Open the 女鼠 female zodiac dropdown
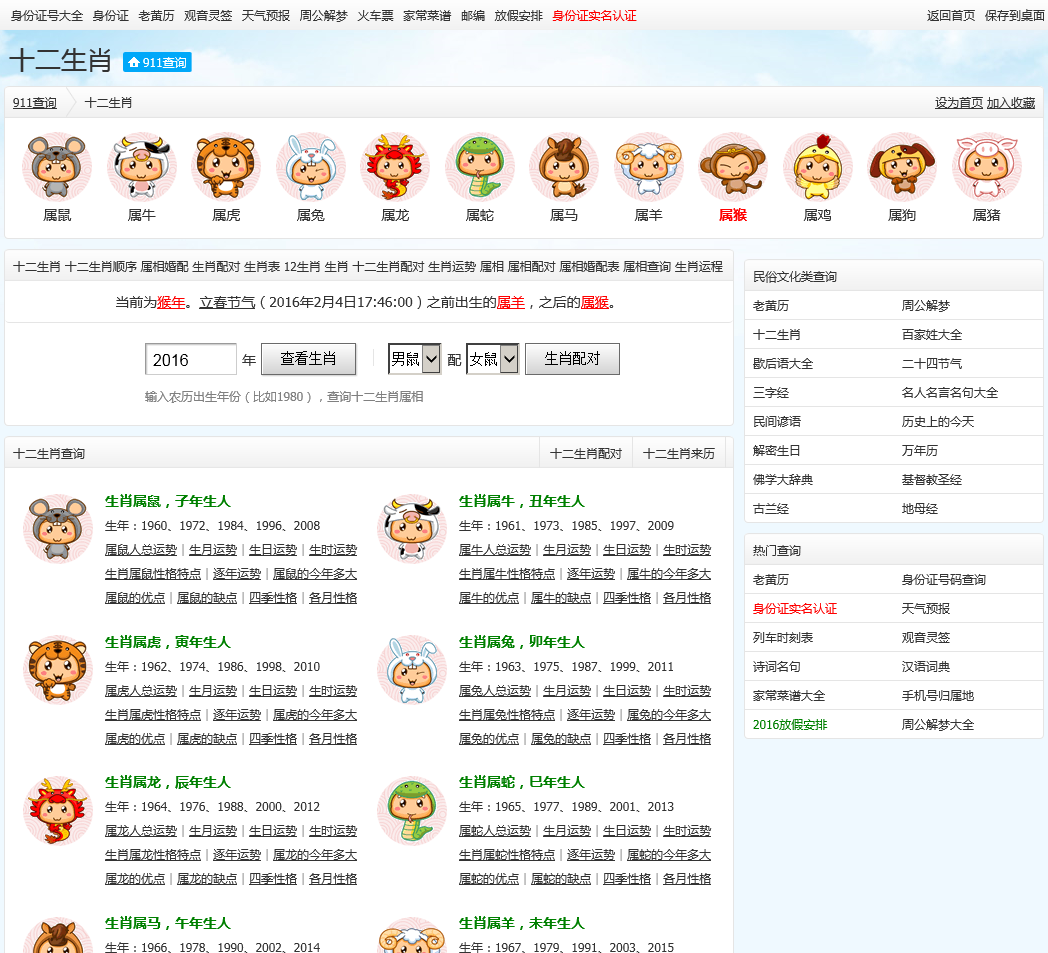The width and height of the screenshot is (1048, 953). tap(493, 359)
